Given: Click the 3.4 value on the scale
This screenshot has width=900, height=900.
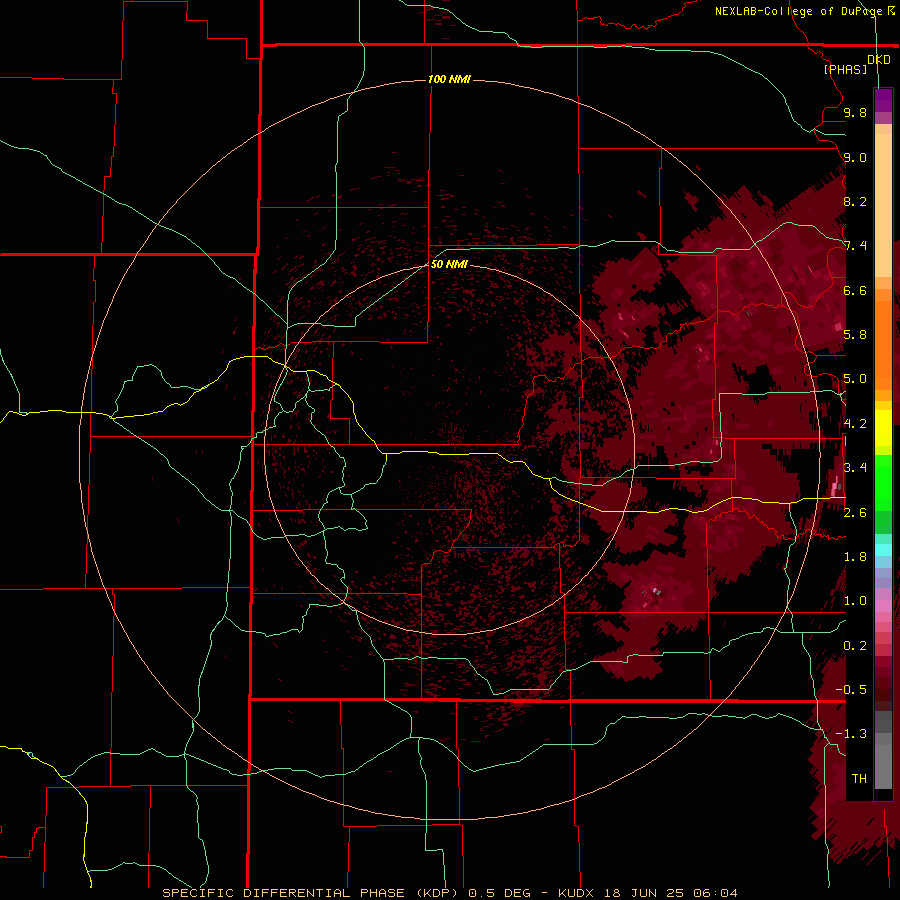Looking at the screenshot, I should click(855, 468).
